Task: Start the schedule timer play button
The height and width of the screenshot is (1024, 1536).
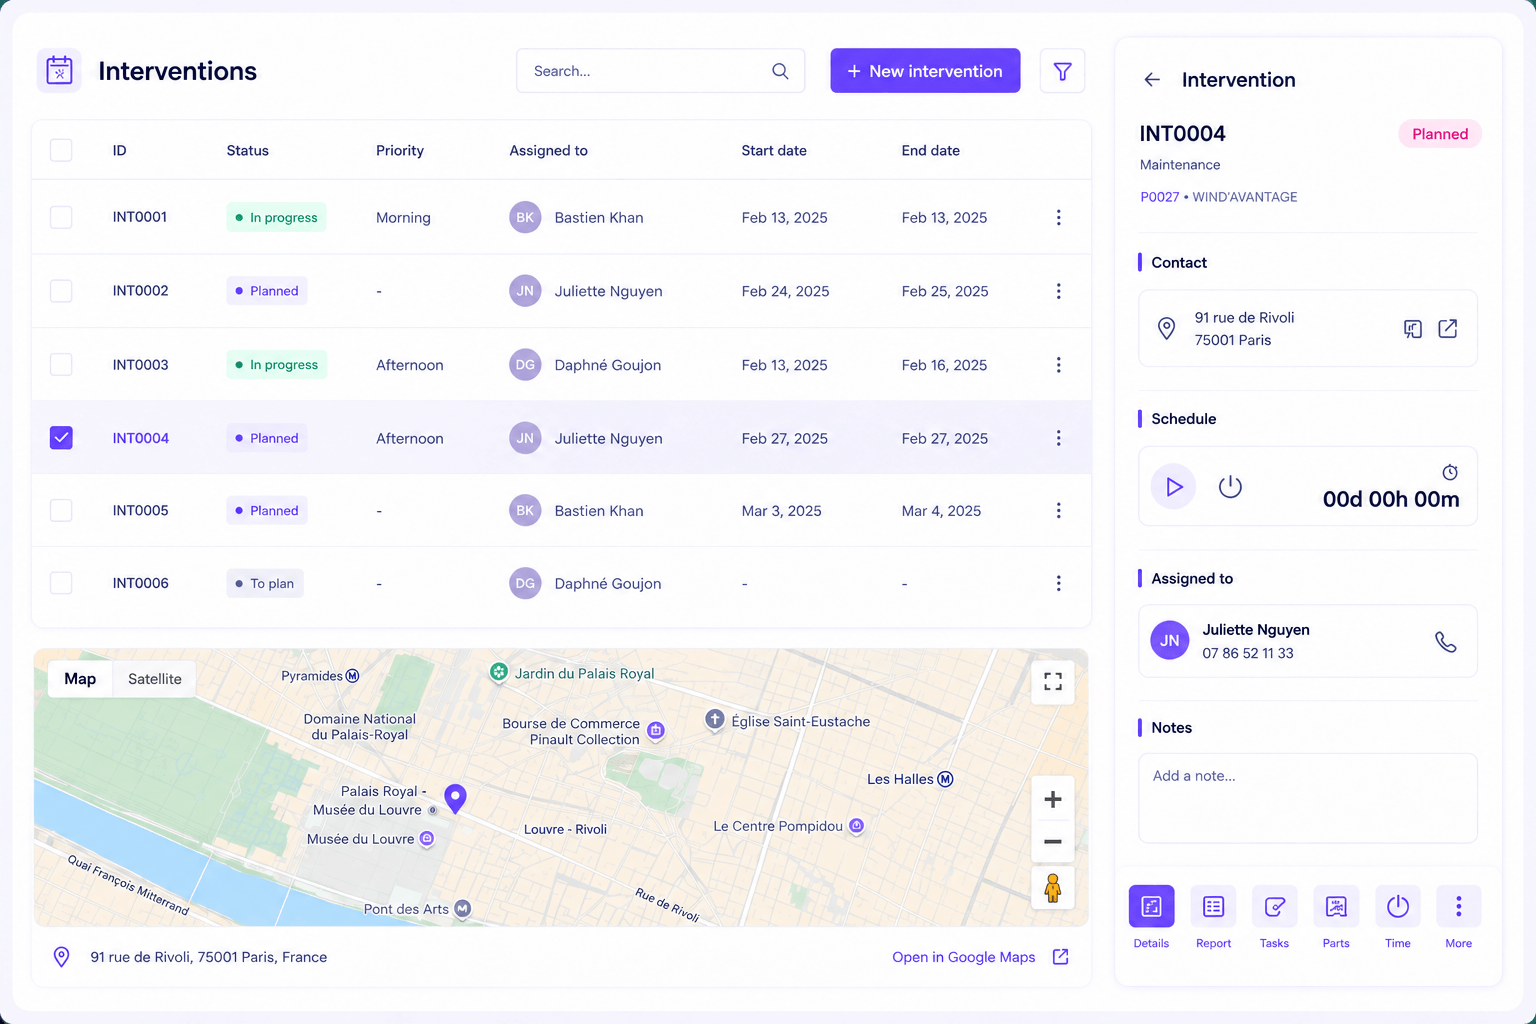Action: coord(1174,487)
